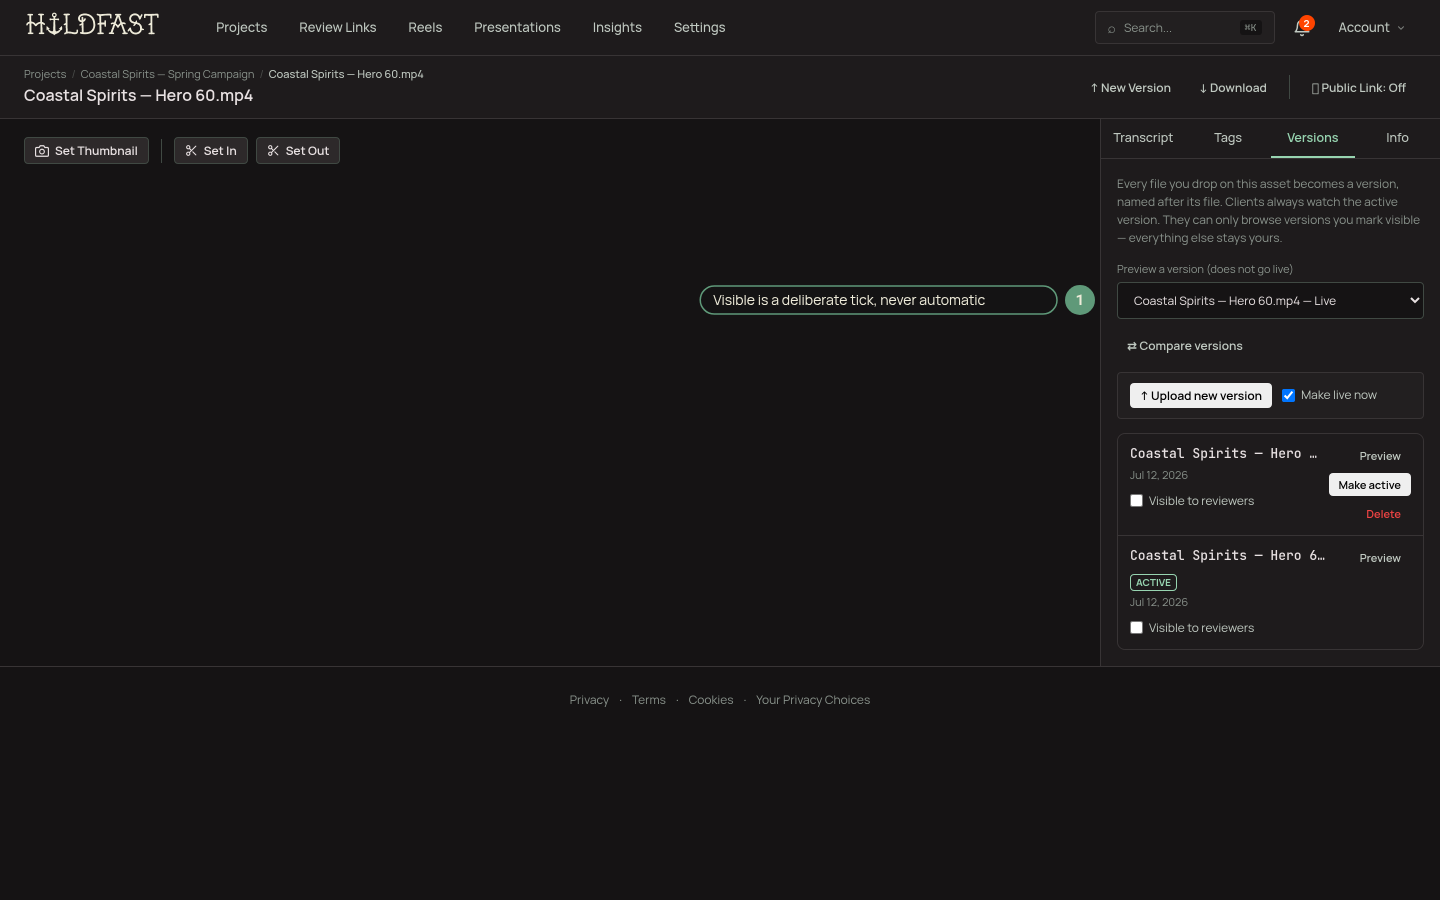Viewport: 1440px width, 900px height.
Task: Click the Set Thumbnail button
Action: (86, 151)
